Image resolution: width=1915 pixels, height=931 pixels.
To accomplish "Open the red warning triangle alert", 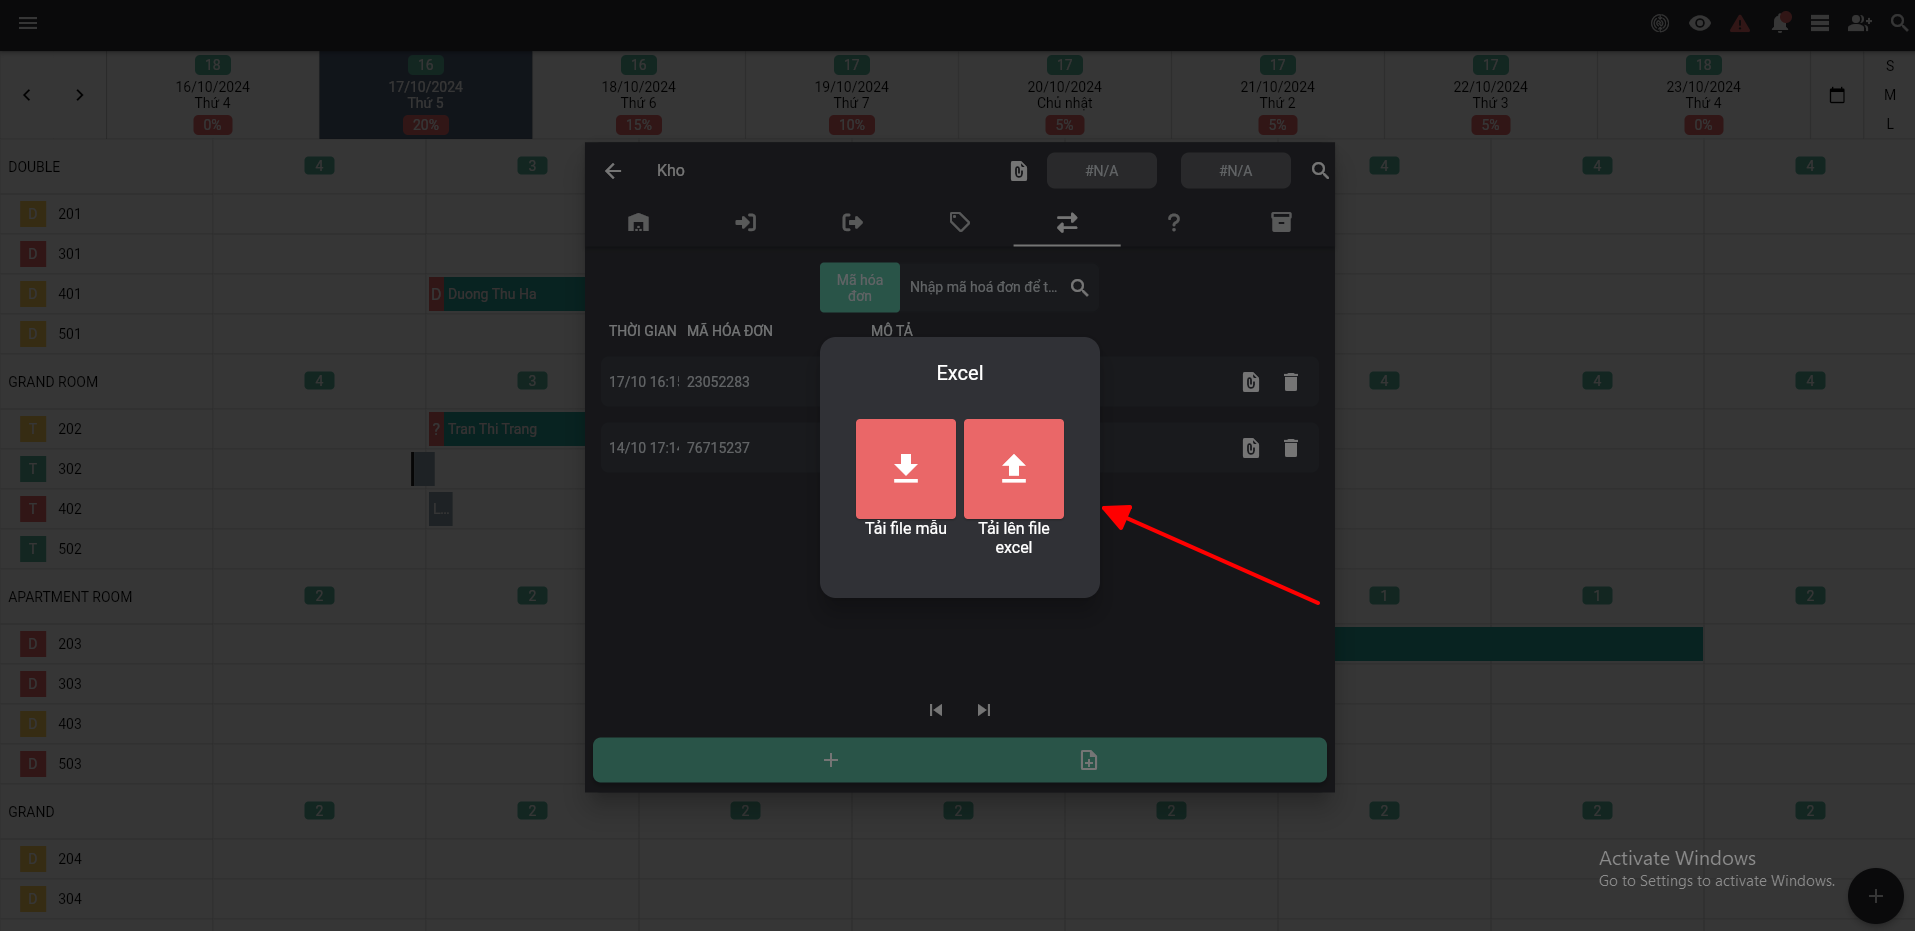I will (1740, 23).
